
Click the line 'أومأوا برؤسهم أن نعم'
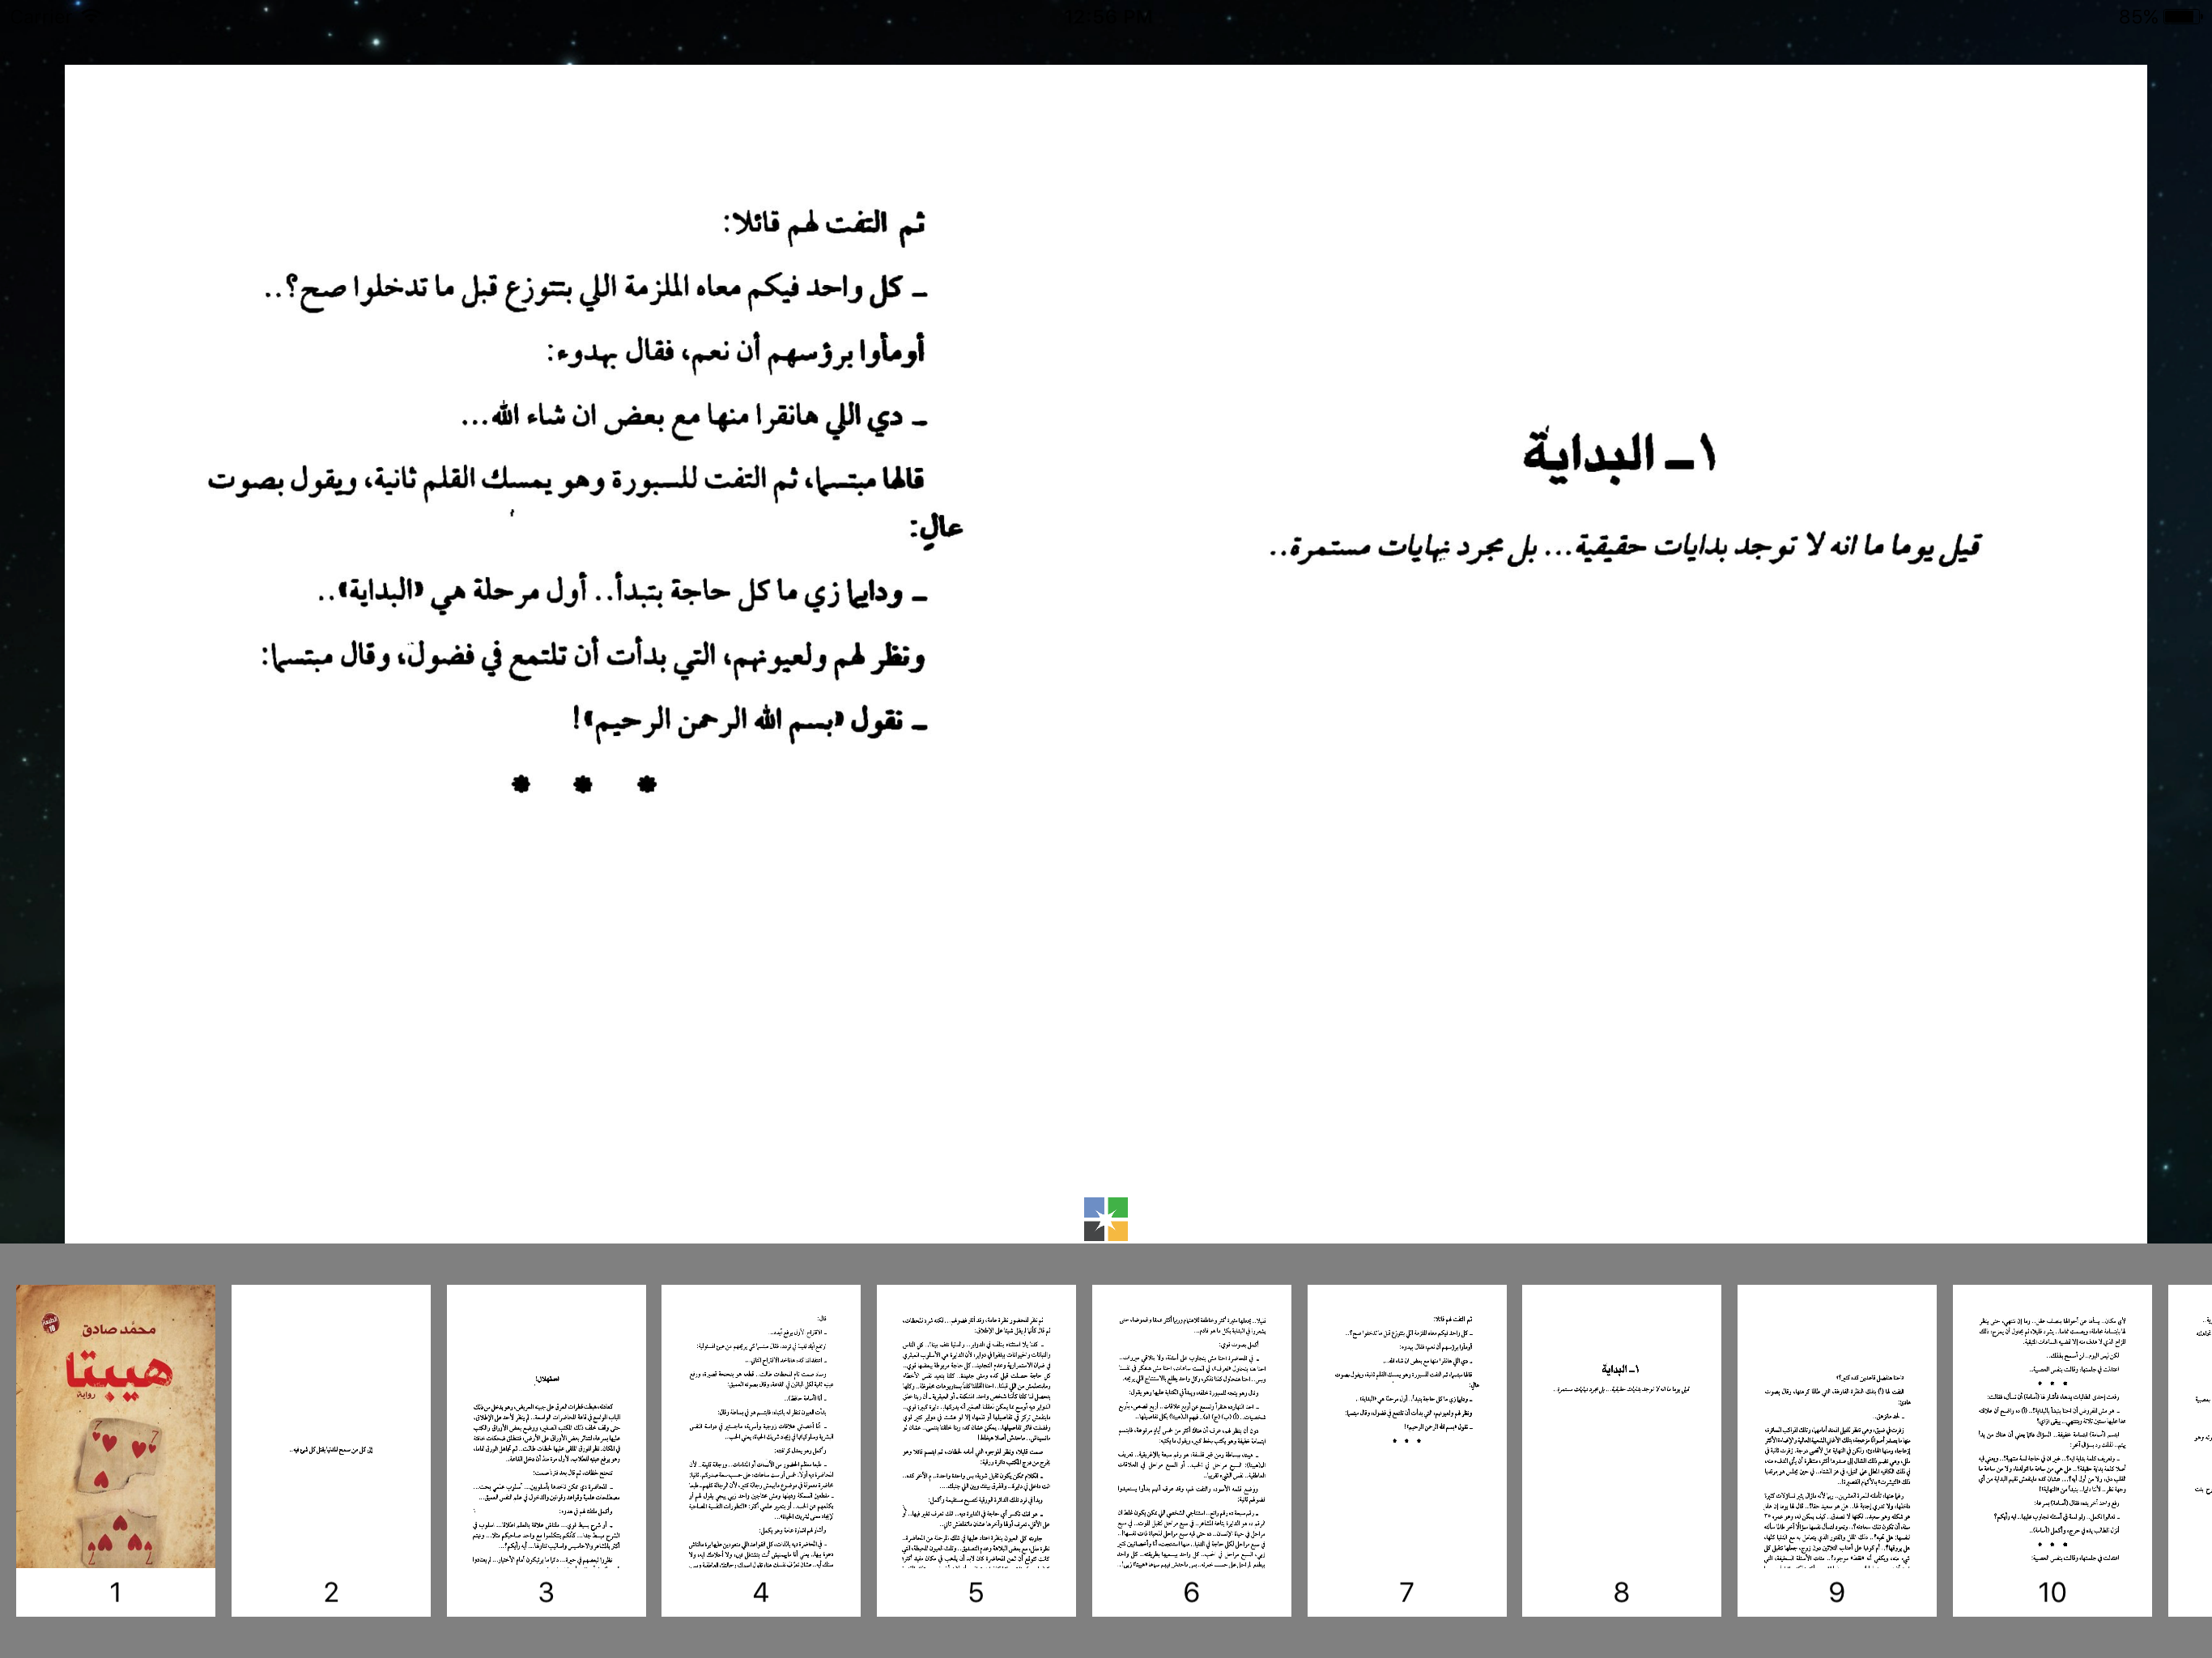(736, 351)
